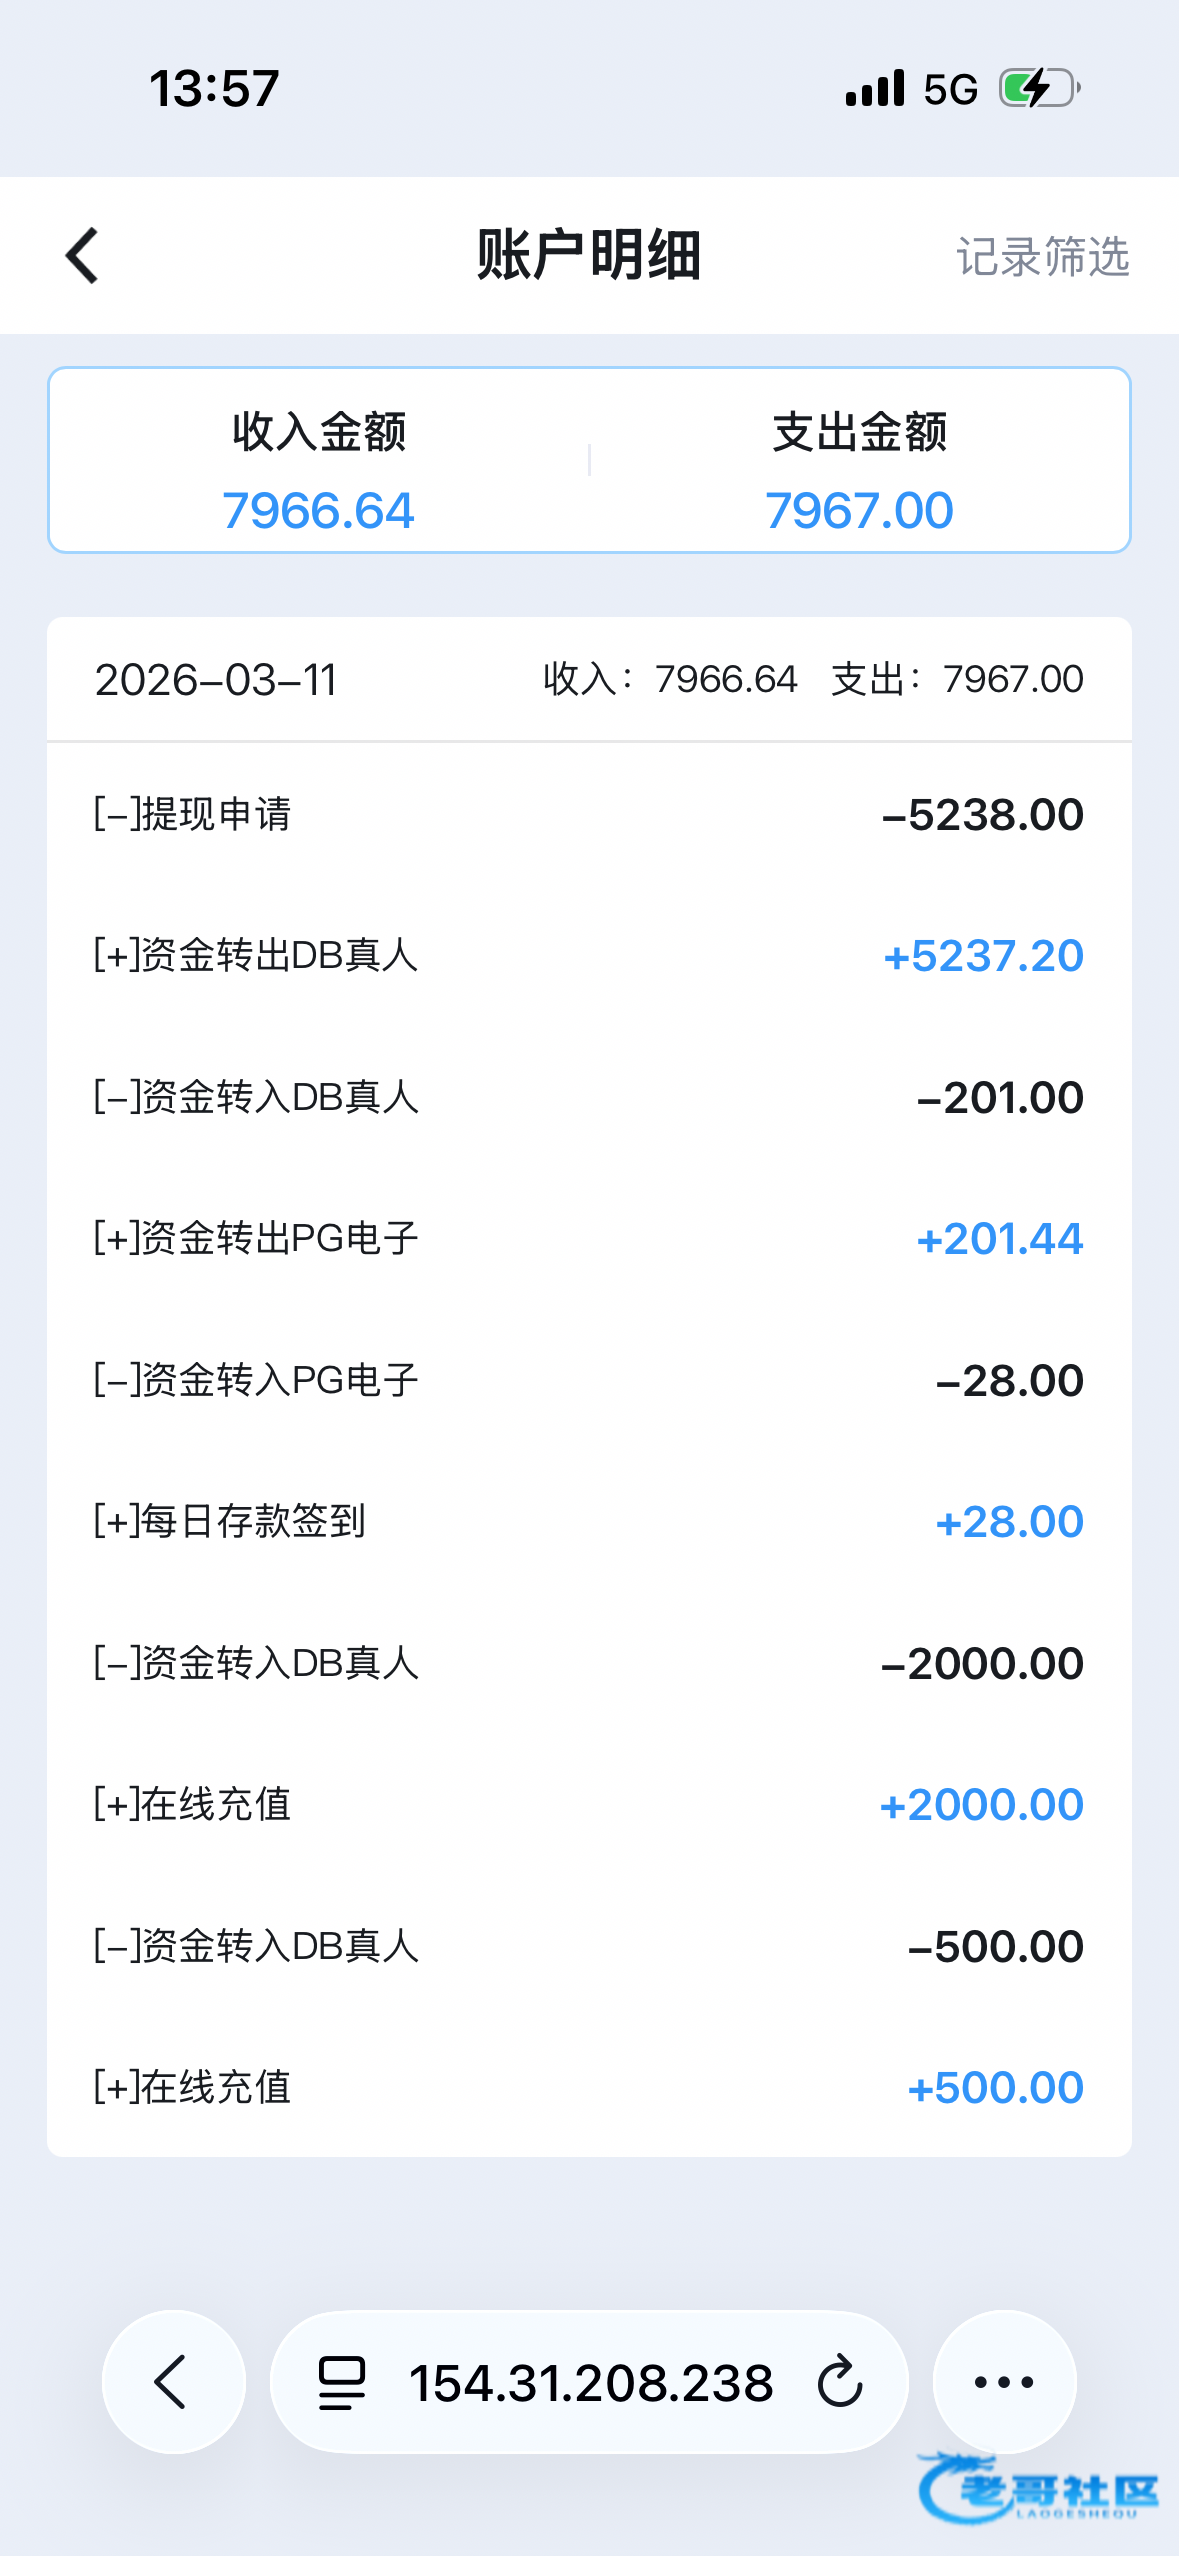1179x2556 pixels.
Task: Tap the back arrow beside 账户明细
Action: tap(82, 256)
